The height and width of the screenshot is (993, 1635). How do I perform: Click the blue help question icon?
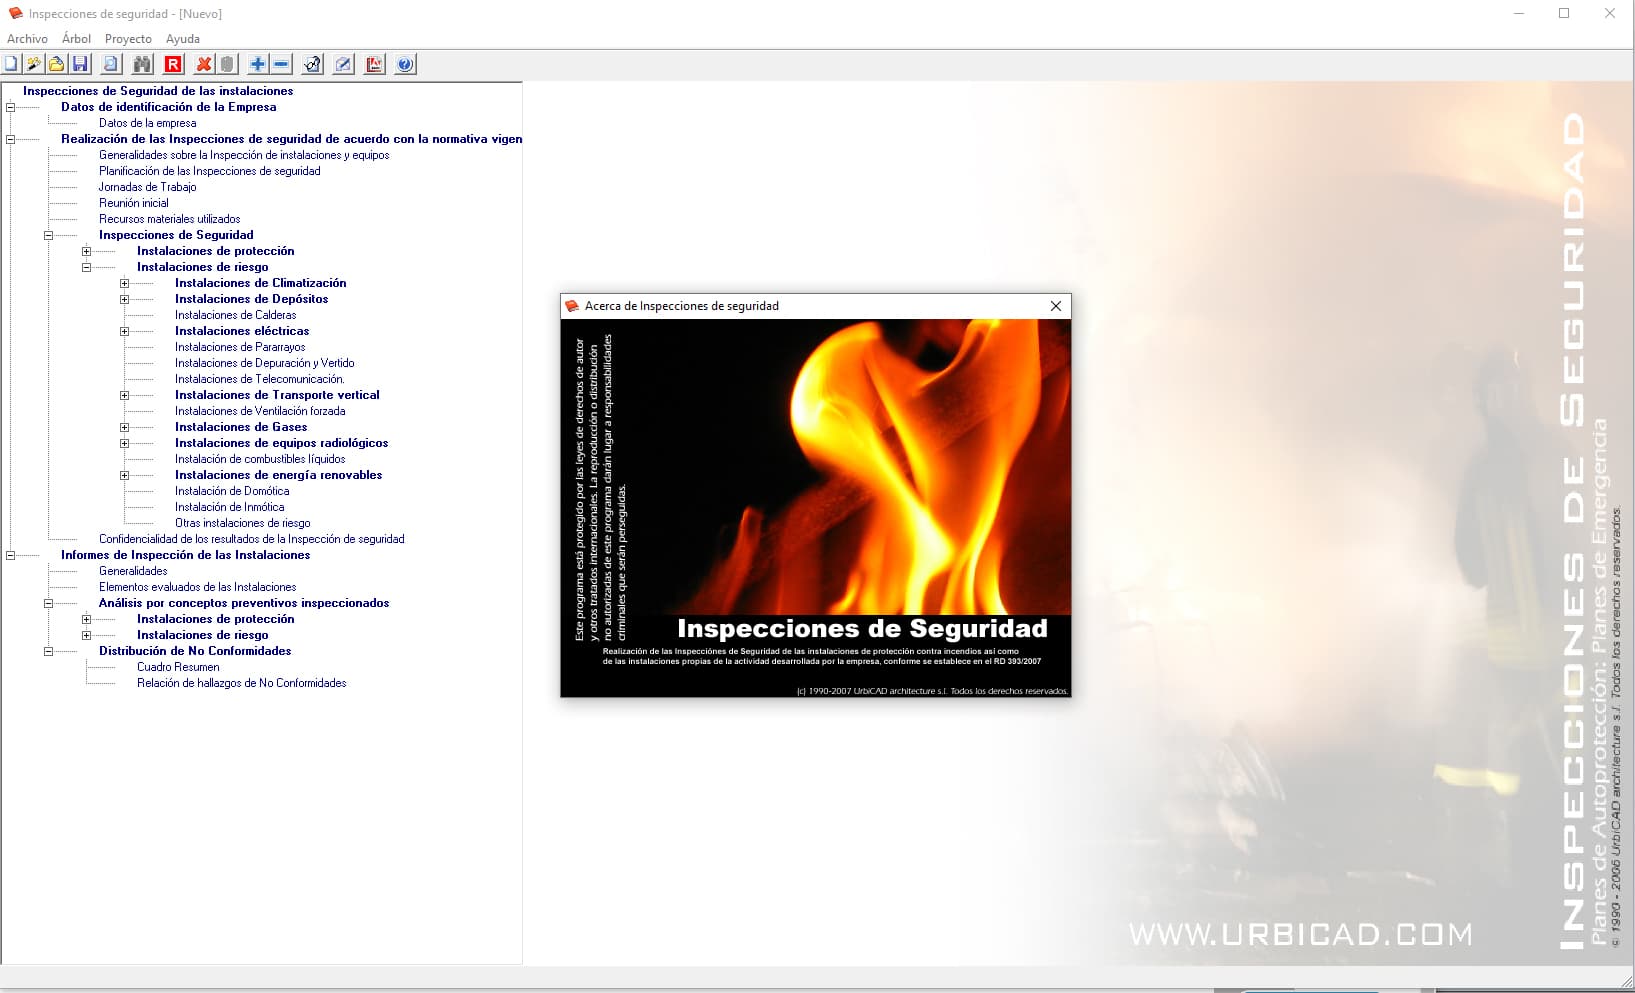[x=405, y=64]
